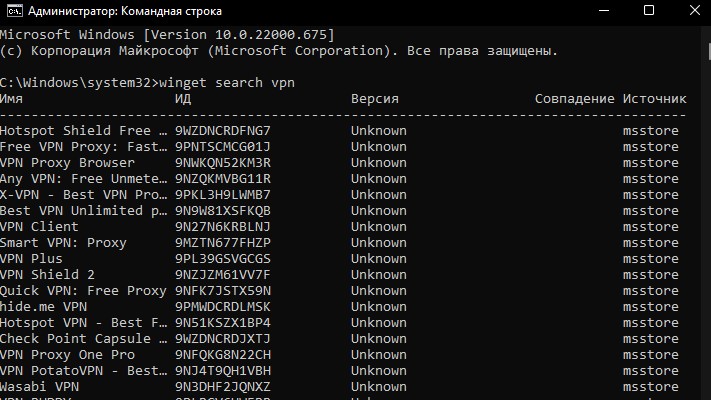
Task: Click the Wasabi VPN ID 9N3DHF2JQNXZ
Action: point(223,387)
